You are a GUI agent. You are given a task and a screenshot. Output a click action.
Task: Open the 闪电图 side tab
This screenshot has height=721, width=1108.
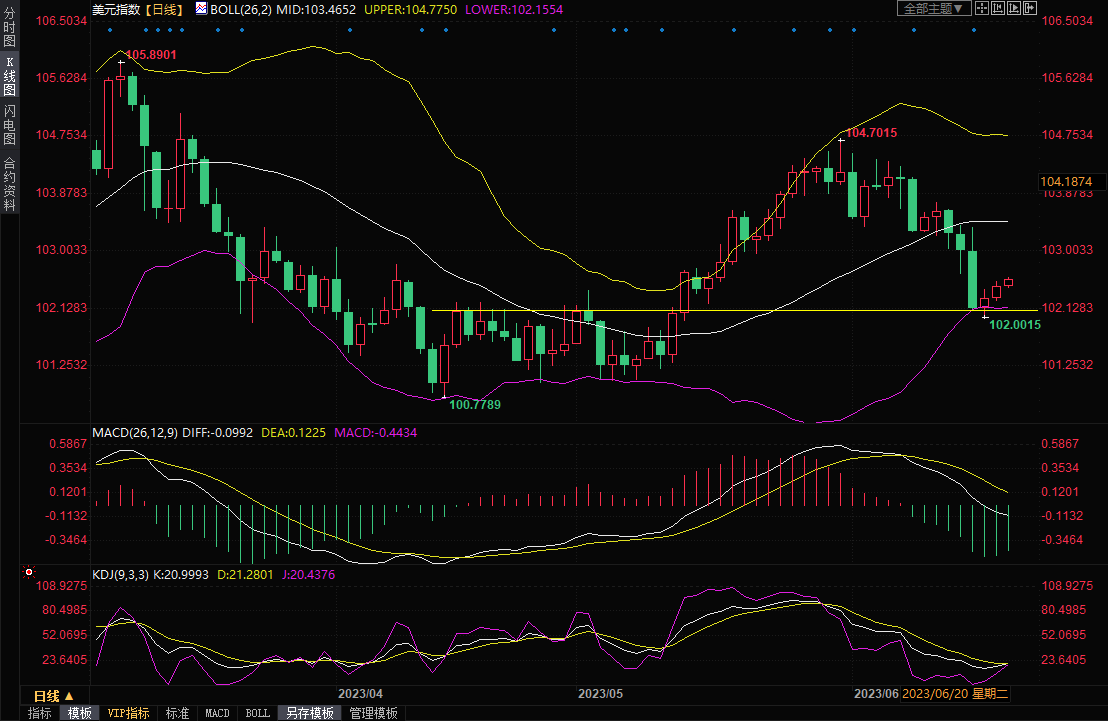click(9, 125)
